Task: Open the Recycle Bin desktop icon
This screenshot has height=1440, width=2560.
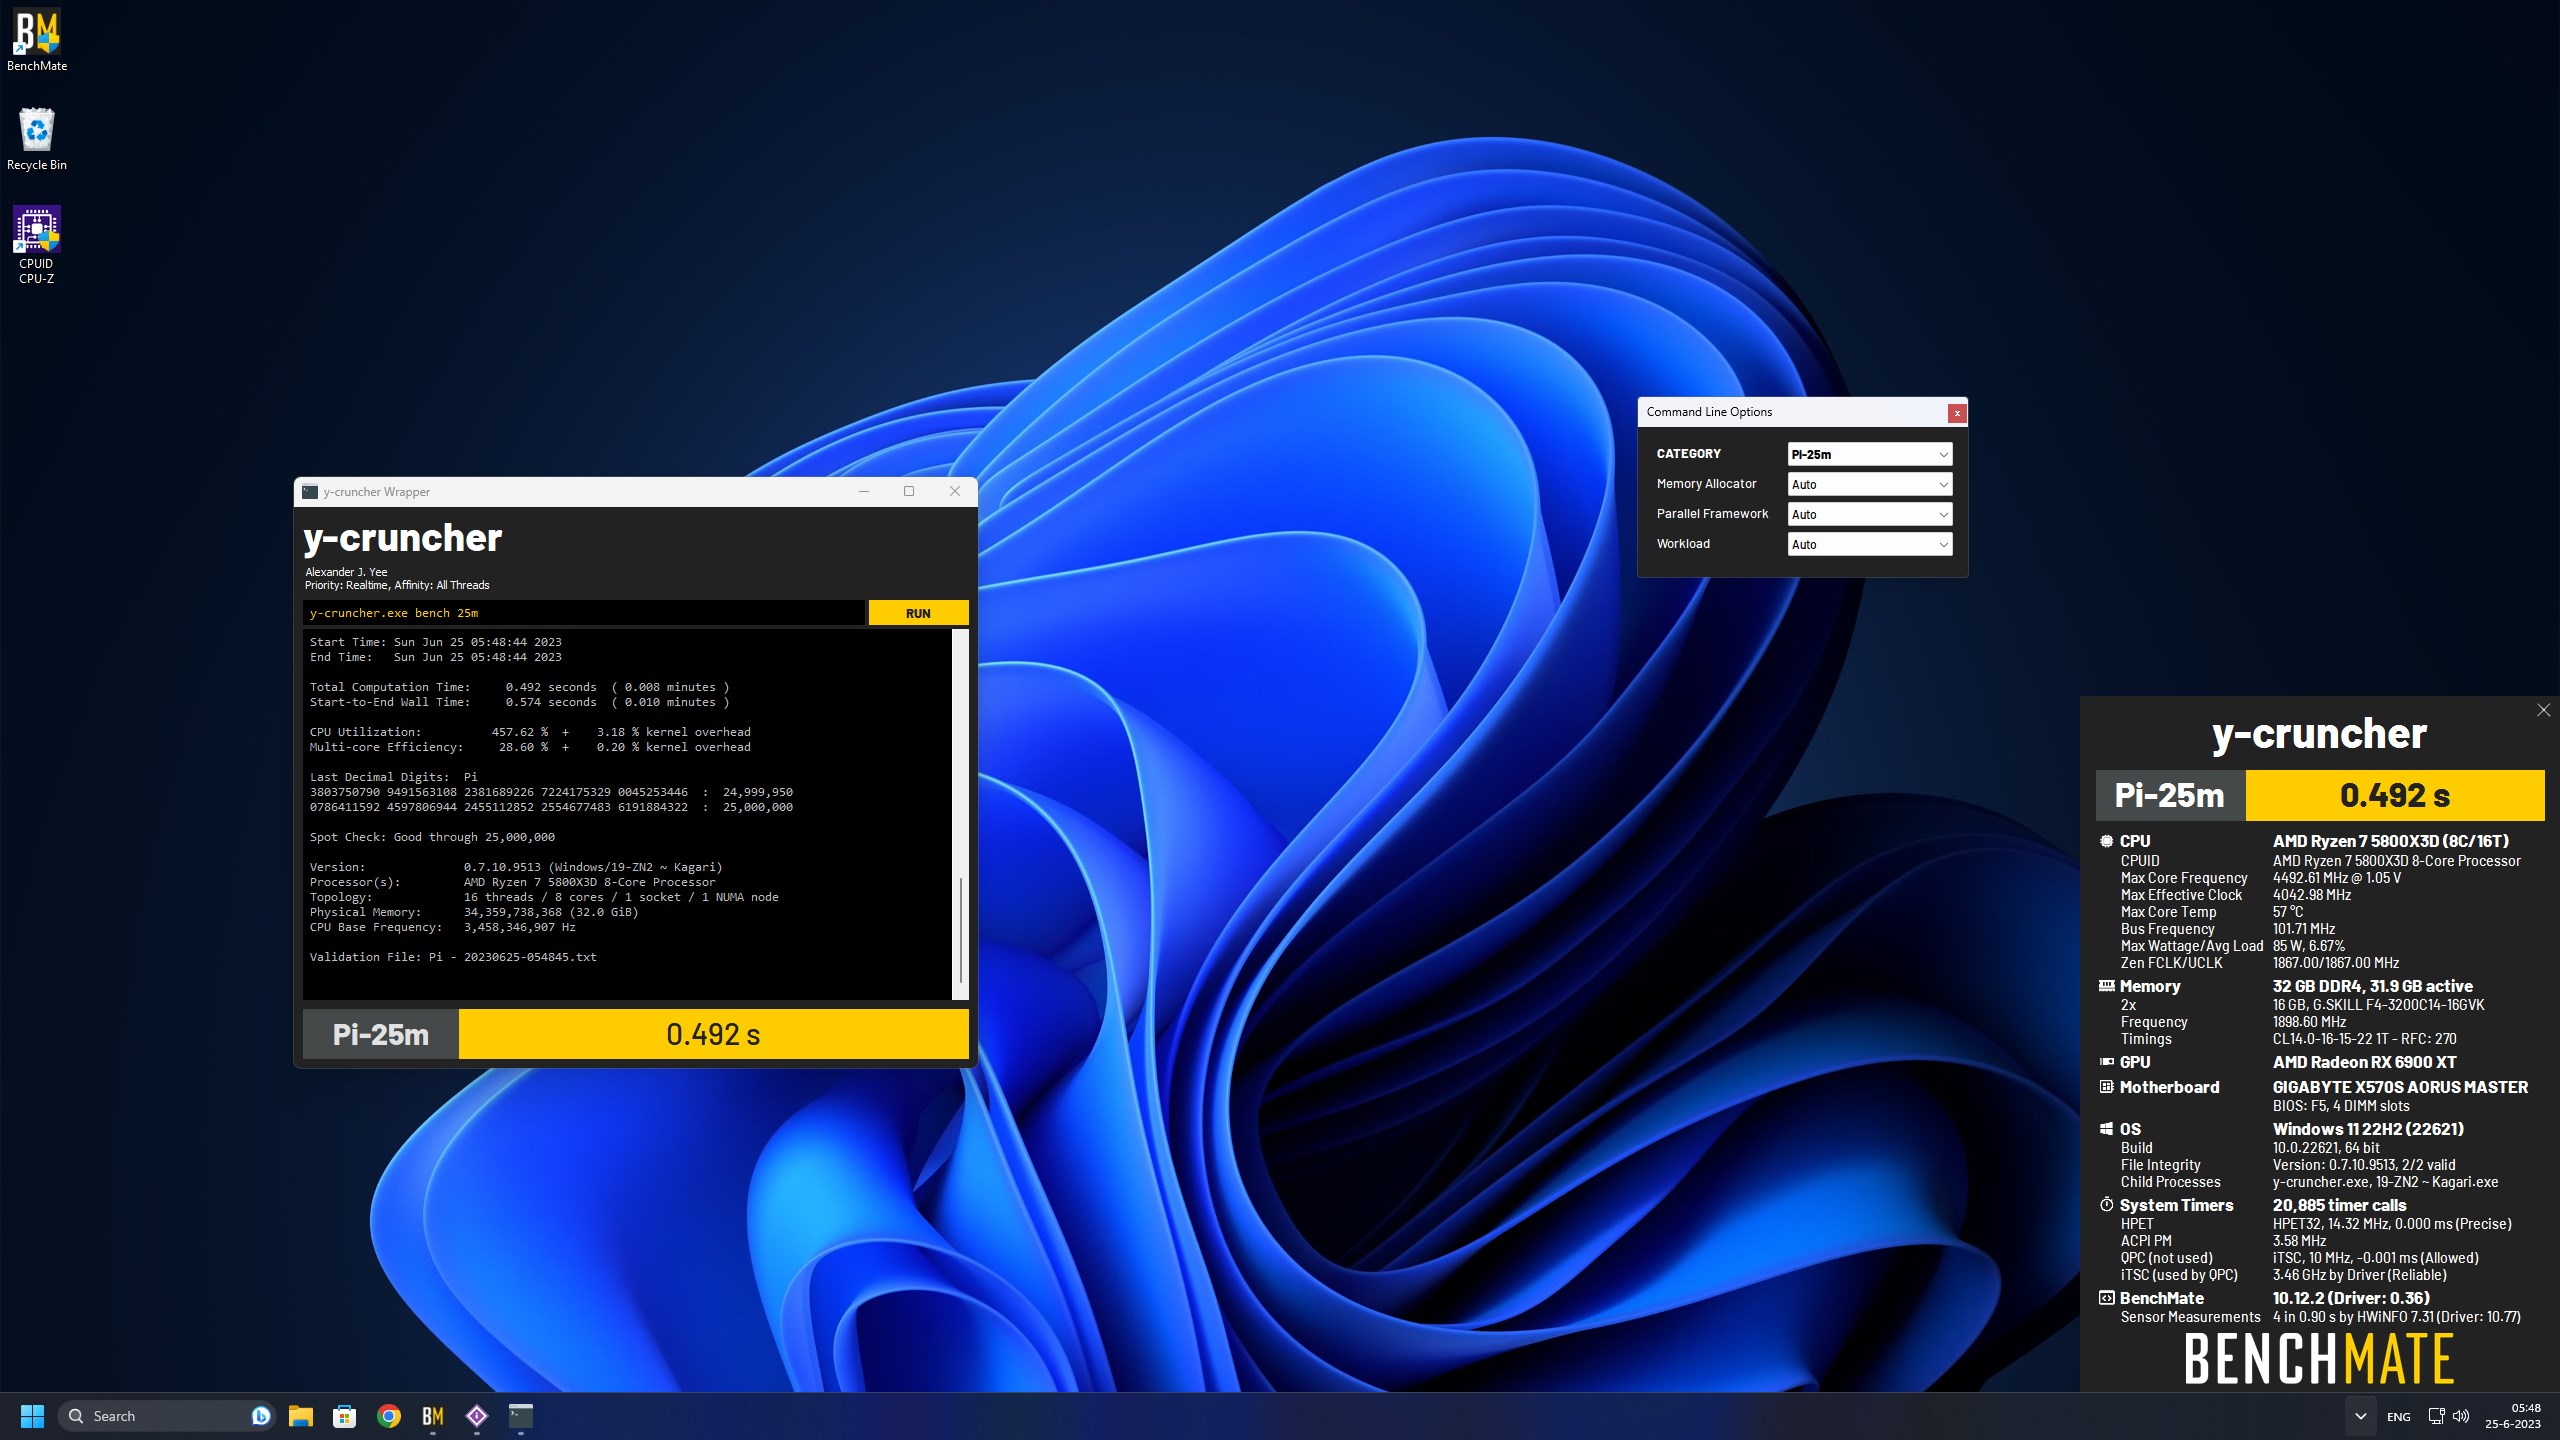Action: 37,139
